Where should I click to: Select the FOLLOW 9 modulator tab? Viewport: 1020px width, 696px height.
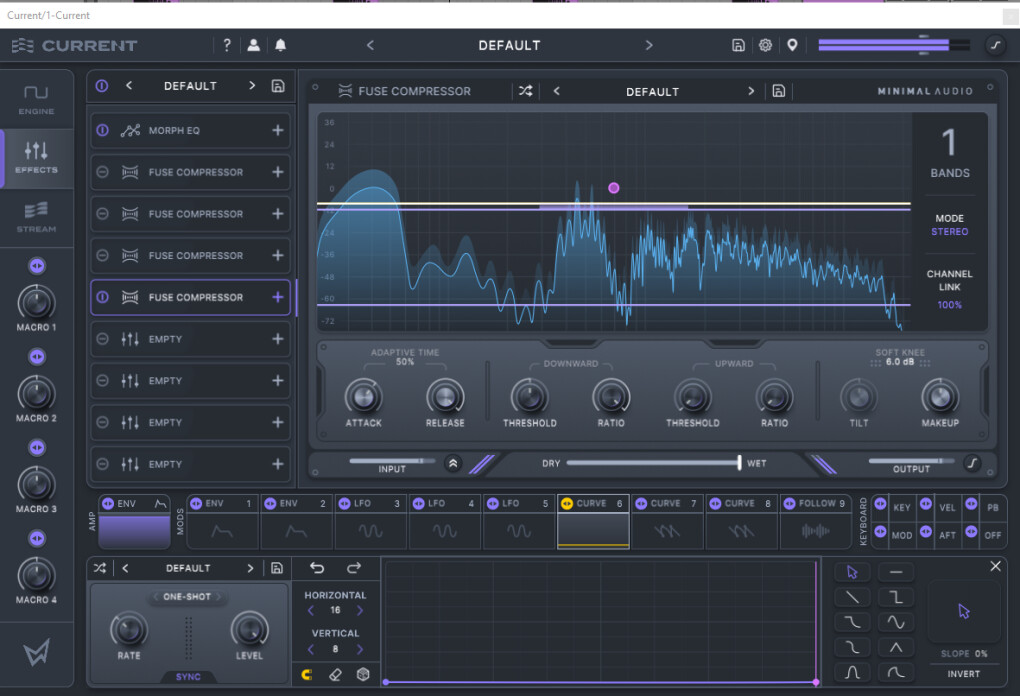816,522
